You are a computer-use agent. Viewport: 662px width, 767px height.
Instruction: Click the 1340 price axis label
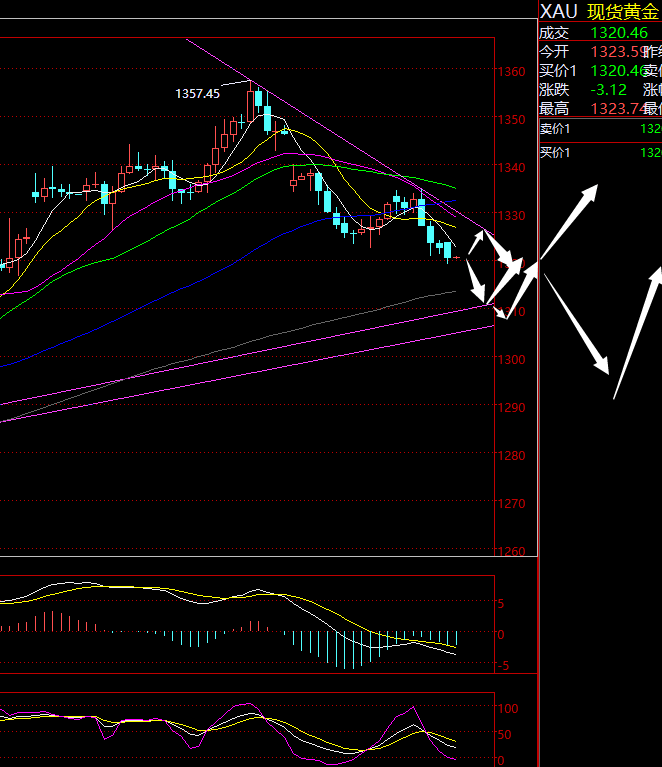point(511,168)
